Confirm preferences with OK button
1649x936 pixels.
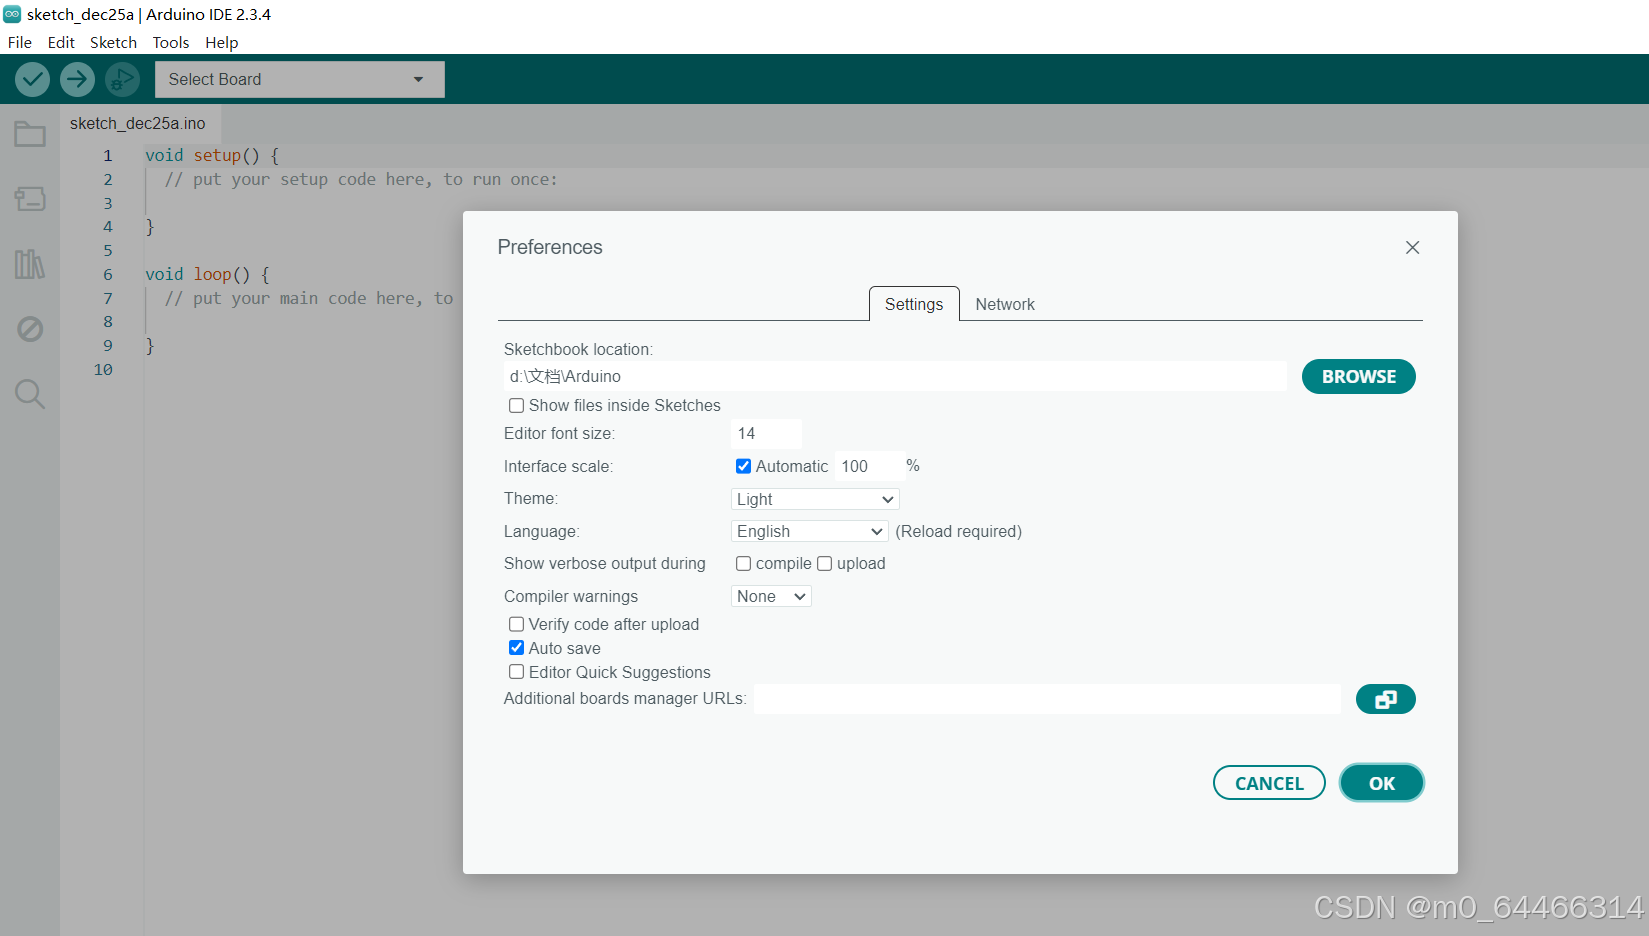pyautogui.click(x=1382, y=783)
